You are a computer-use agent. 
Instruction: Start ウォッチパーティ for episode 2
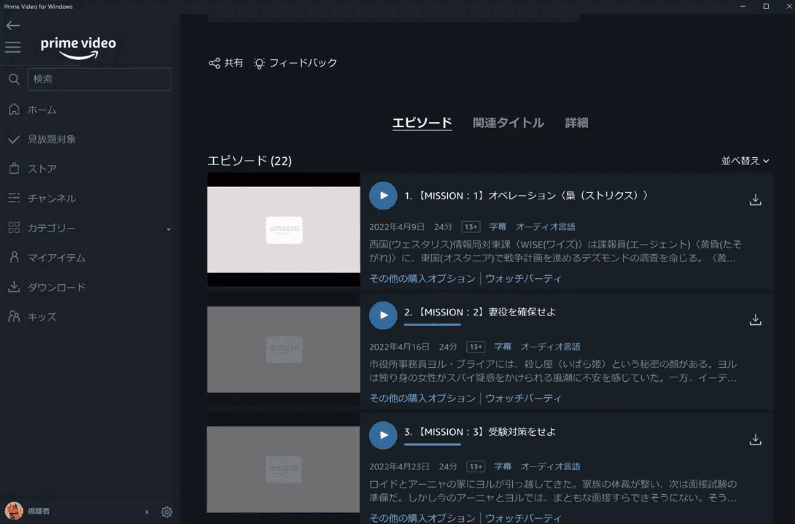coord(523,398)
